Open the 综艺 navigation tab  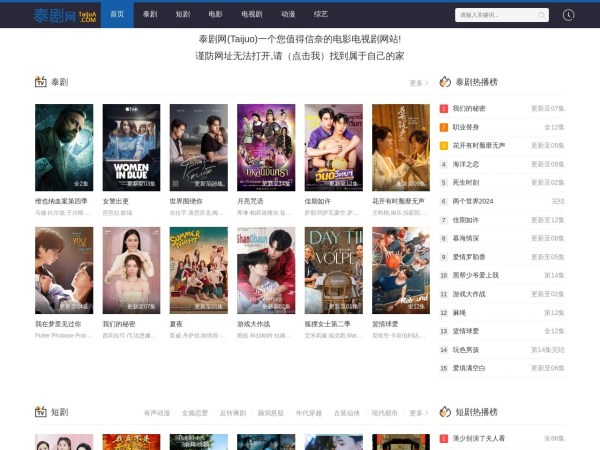tap(321, 15)
